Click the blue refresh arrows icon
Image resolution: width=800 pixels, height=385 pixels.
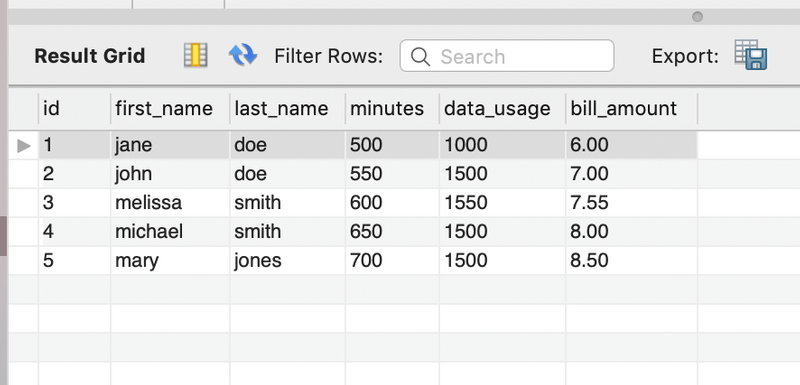tap(243, 55)
